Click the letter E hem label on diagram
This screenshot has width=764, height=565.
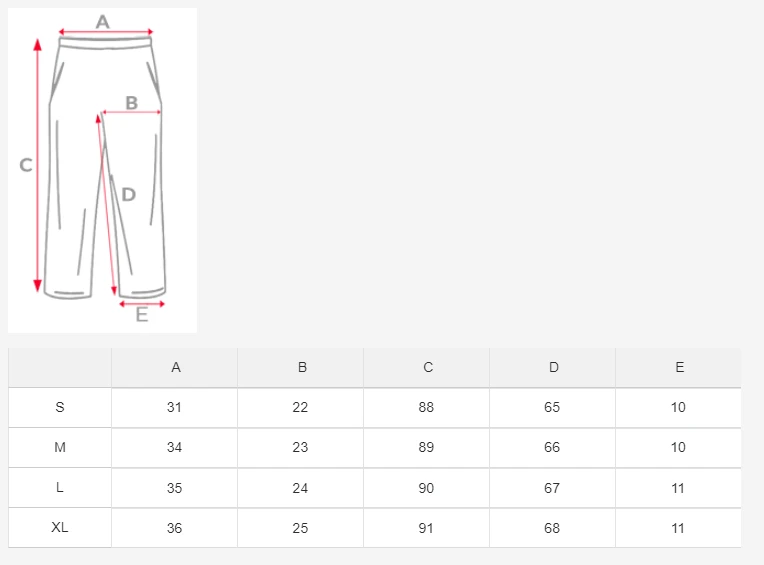(x=142, y=315)
